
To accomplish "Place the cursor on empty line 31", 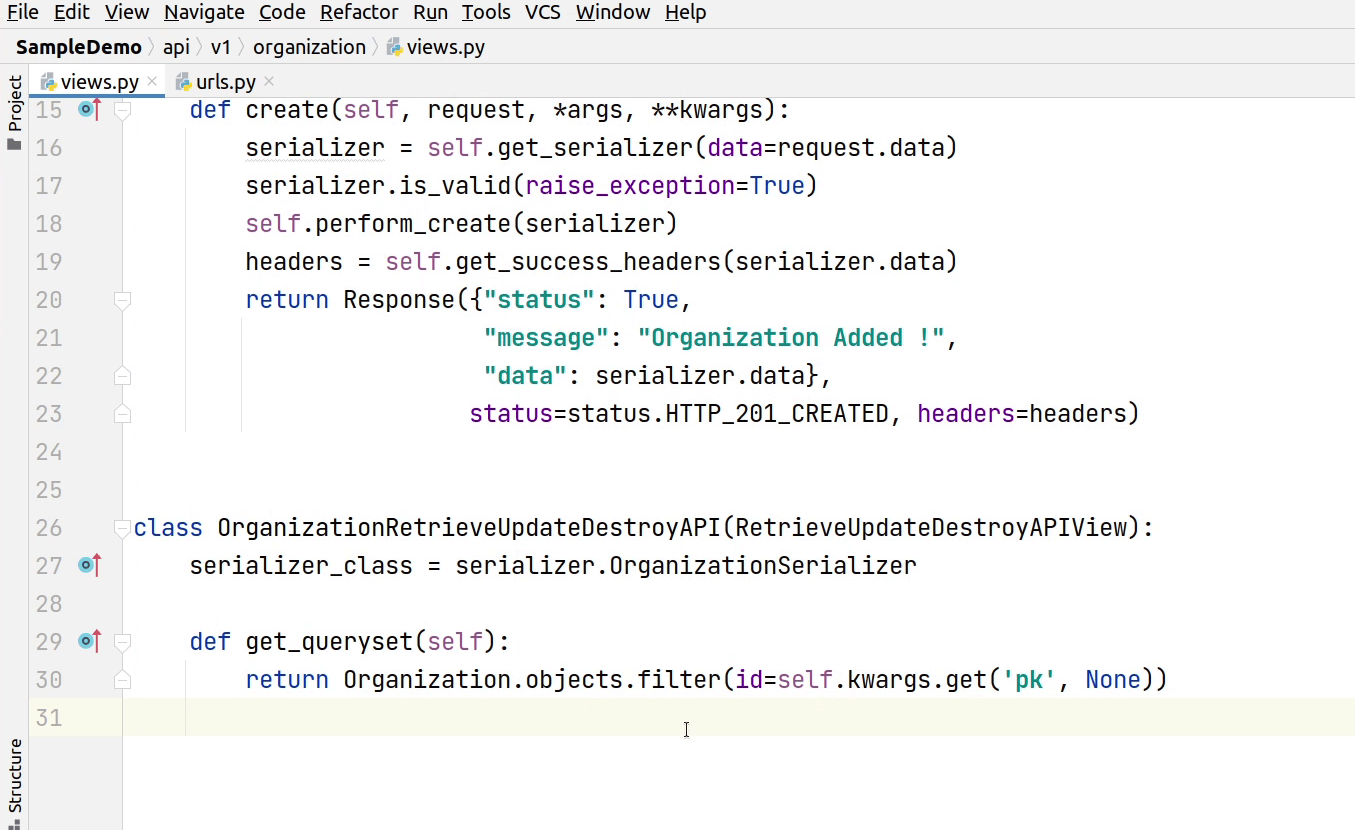I will (x=600, y=718).
